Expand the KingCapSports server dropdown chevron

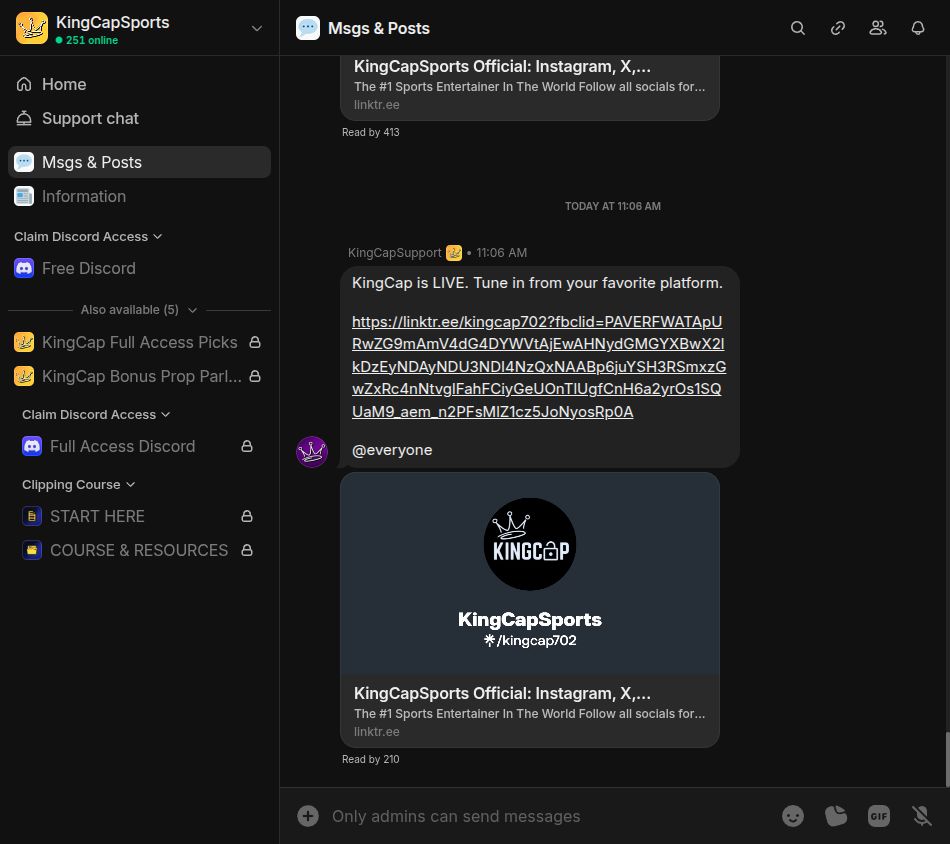(x=257, y=28)
